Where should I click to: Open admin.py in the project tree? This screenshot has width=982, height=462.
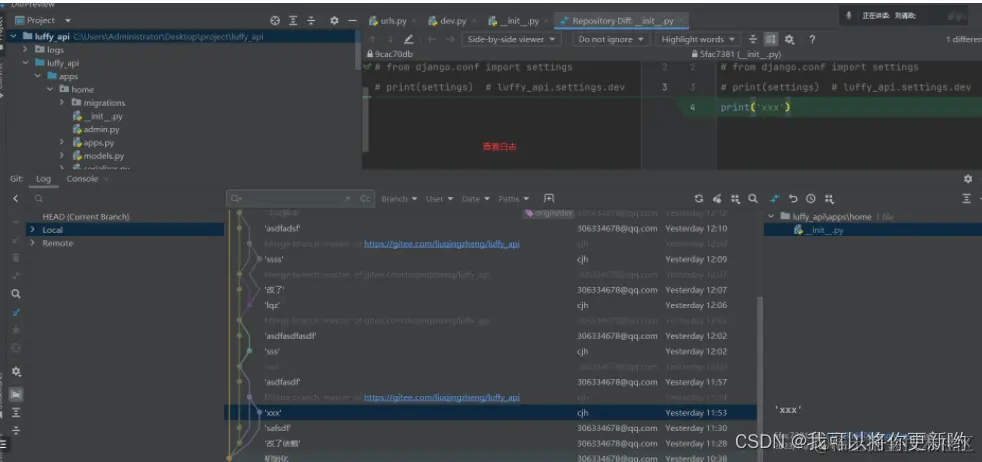[x=96, y=130]
